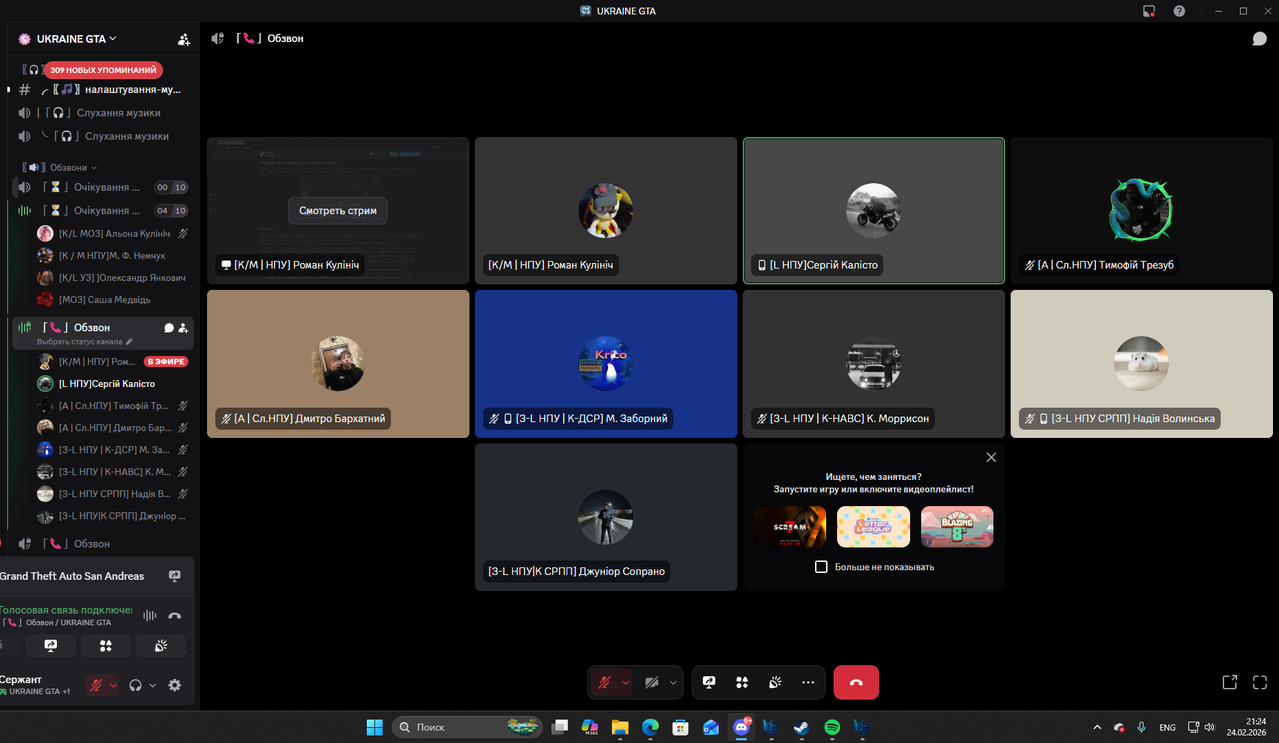Open chat icon on selected Обзвон channel row
The width and height of the screenshot is (1279, 743).
(x=169, y=328)
